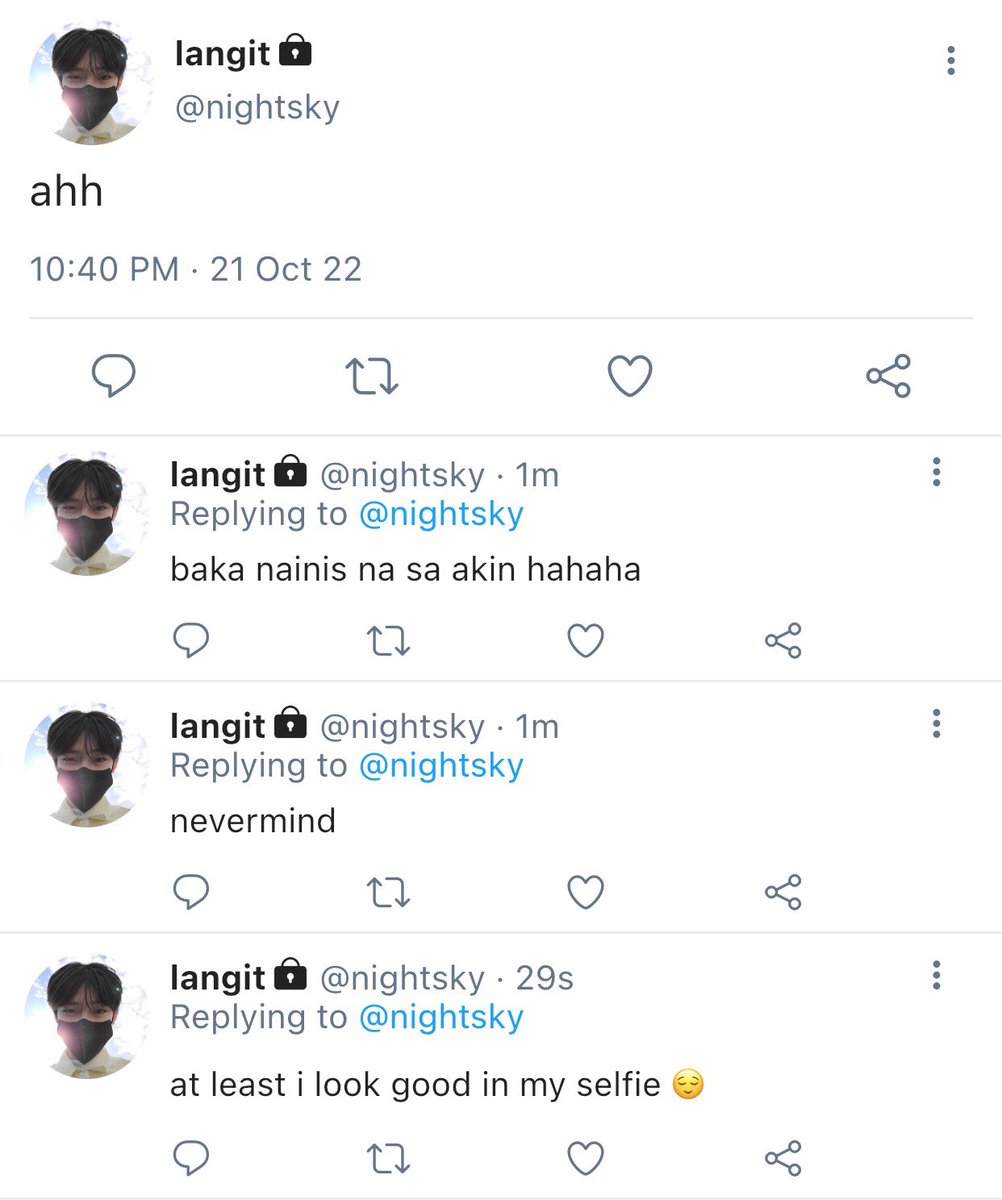The image size is (1002, 1200).
Task: Like the selfie tweet reply
Action: [585, 1159]
